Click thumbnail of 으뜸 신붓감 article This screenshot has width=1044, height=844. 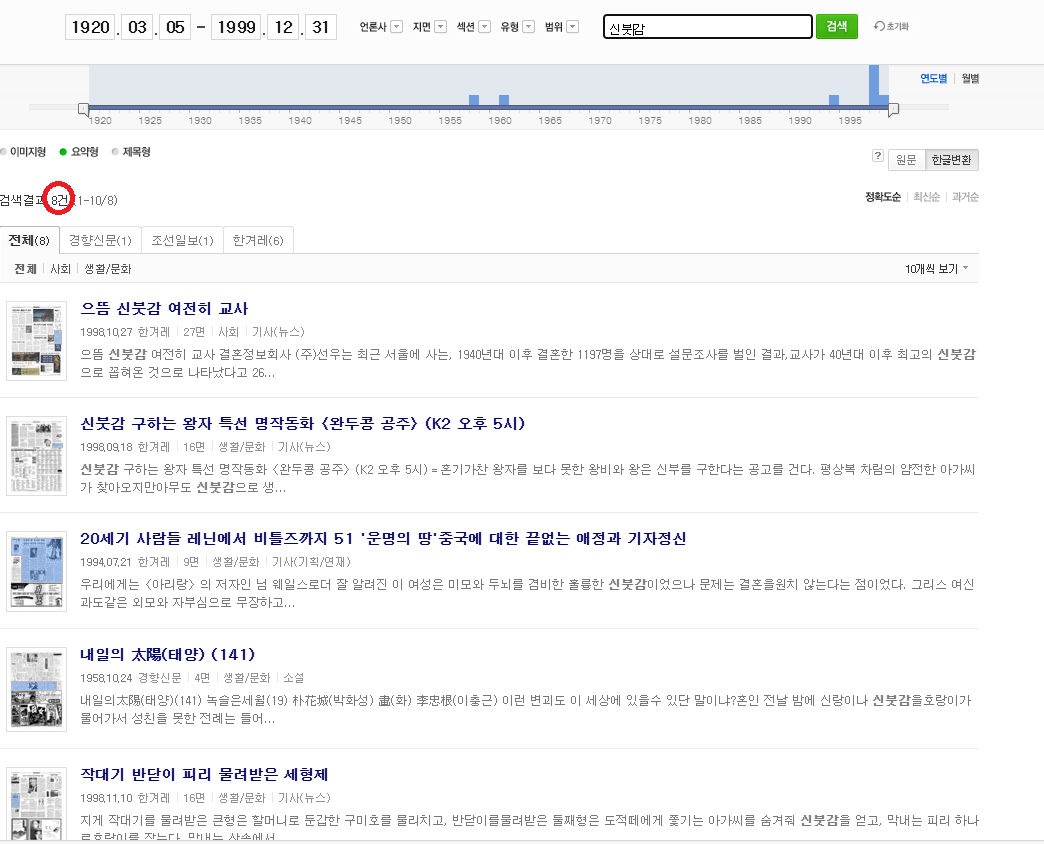click(37, 341)
